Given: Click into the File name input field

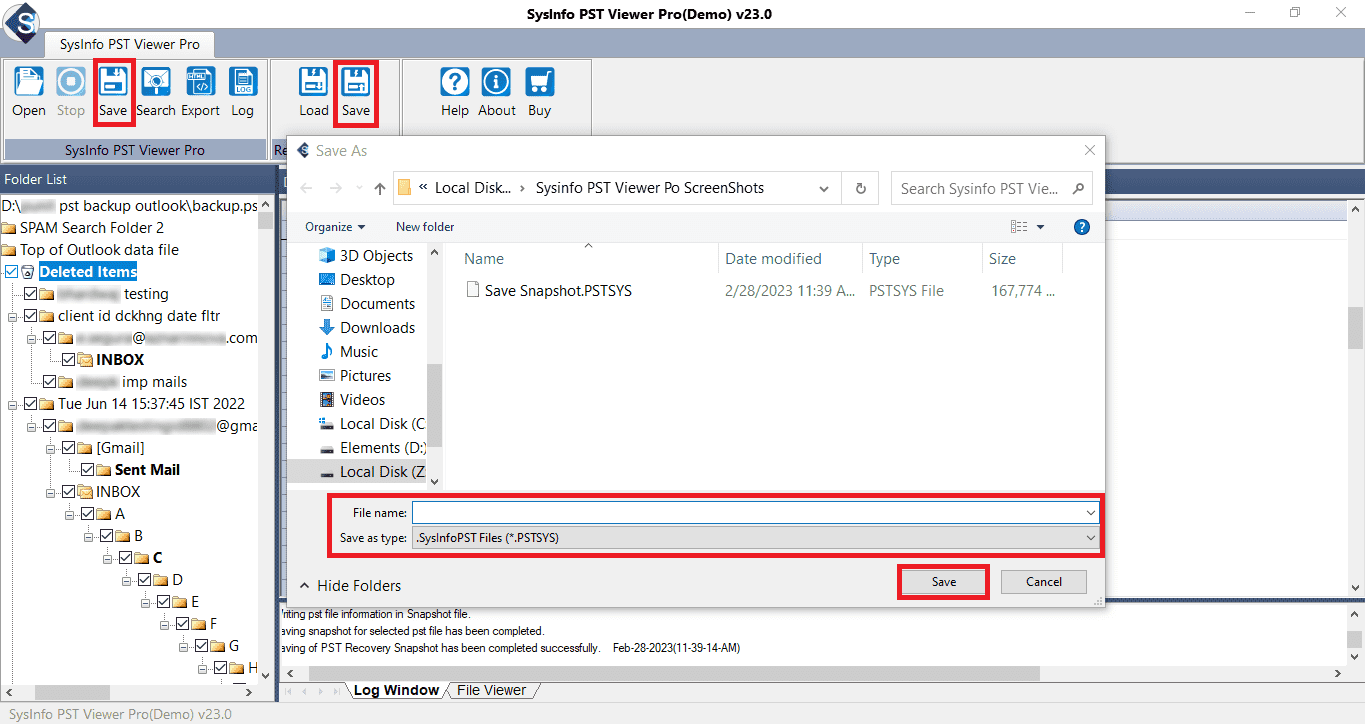Looking at the screenshot, I should tap(755, 513).
